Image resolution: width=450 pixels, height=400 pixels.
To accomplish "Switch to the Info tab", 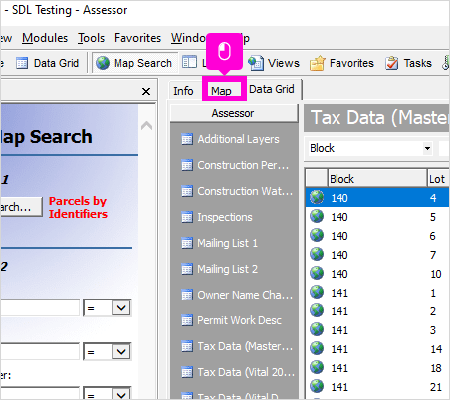I will coord(183,90).
